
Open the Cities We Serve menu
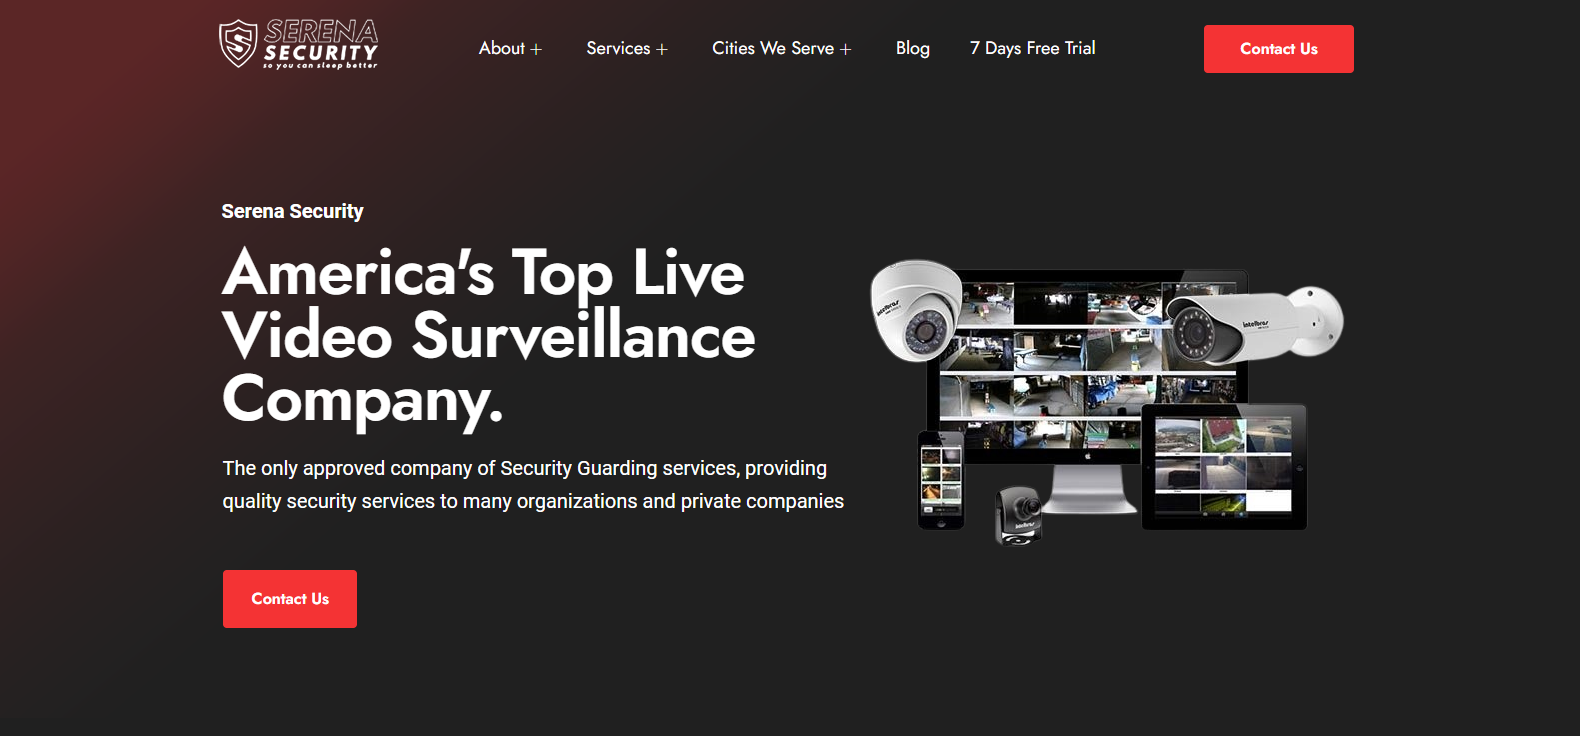773,48
